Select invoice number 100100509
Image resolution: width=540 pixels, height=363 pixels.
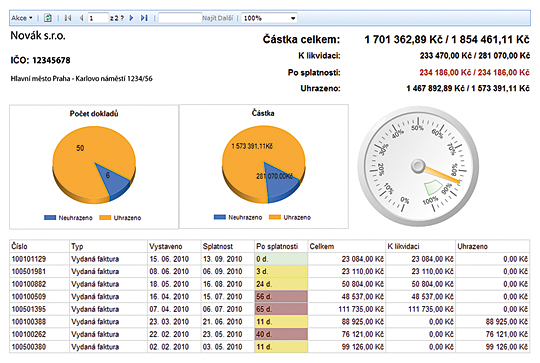point(29,297)
